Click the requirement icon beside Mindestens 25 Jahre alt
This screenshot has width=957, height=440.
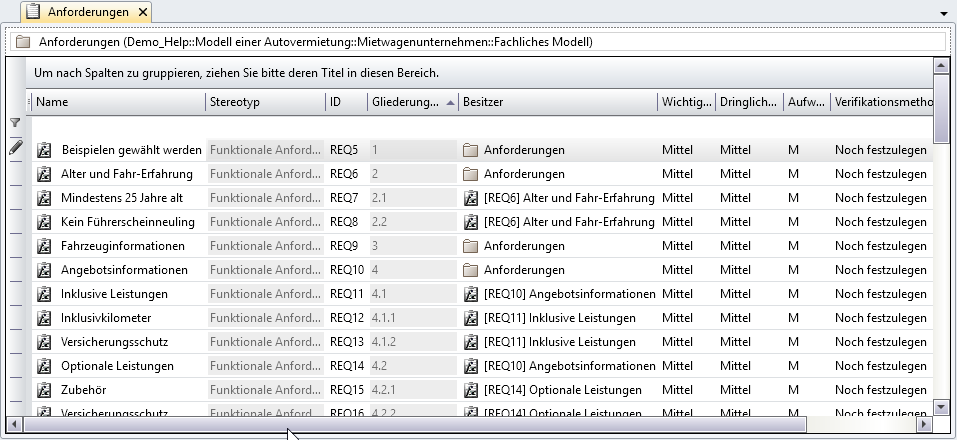44,198
